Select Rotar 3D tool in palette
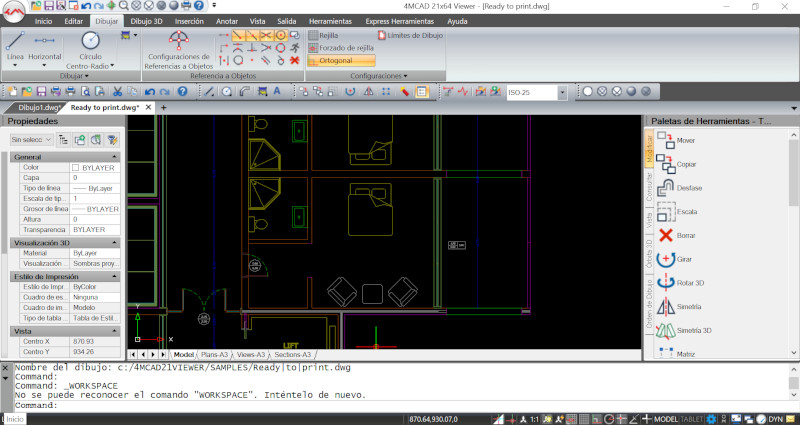Image resolution: width=800 pixels, height=425 pixels. (680, 283)
